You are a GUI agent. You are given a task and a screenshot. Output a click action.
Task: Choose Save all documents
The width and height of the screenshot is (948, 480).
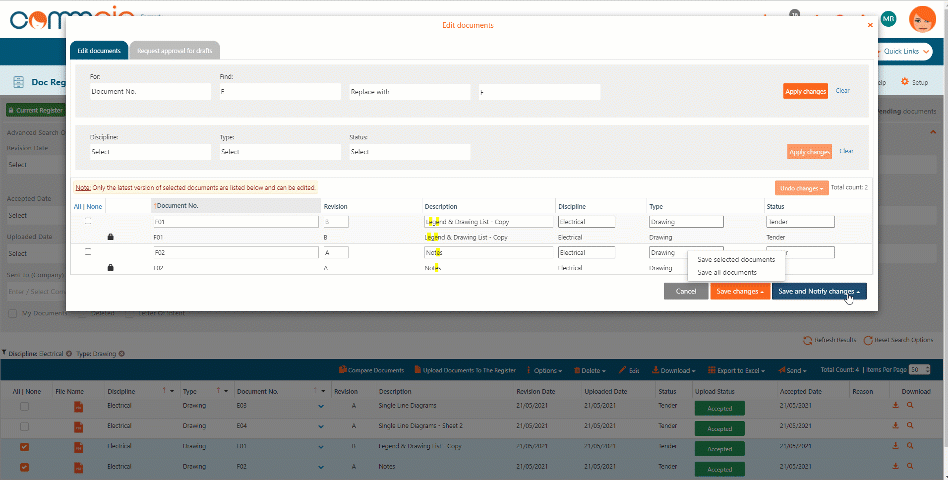(x=727, y=273)
